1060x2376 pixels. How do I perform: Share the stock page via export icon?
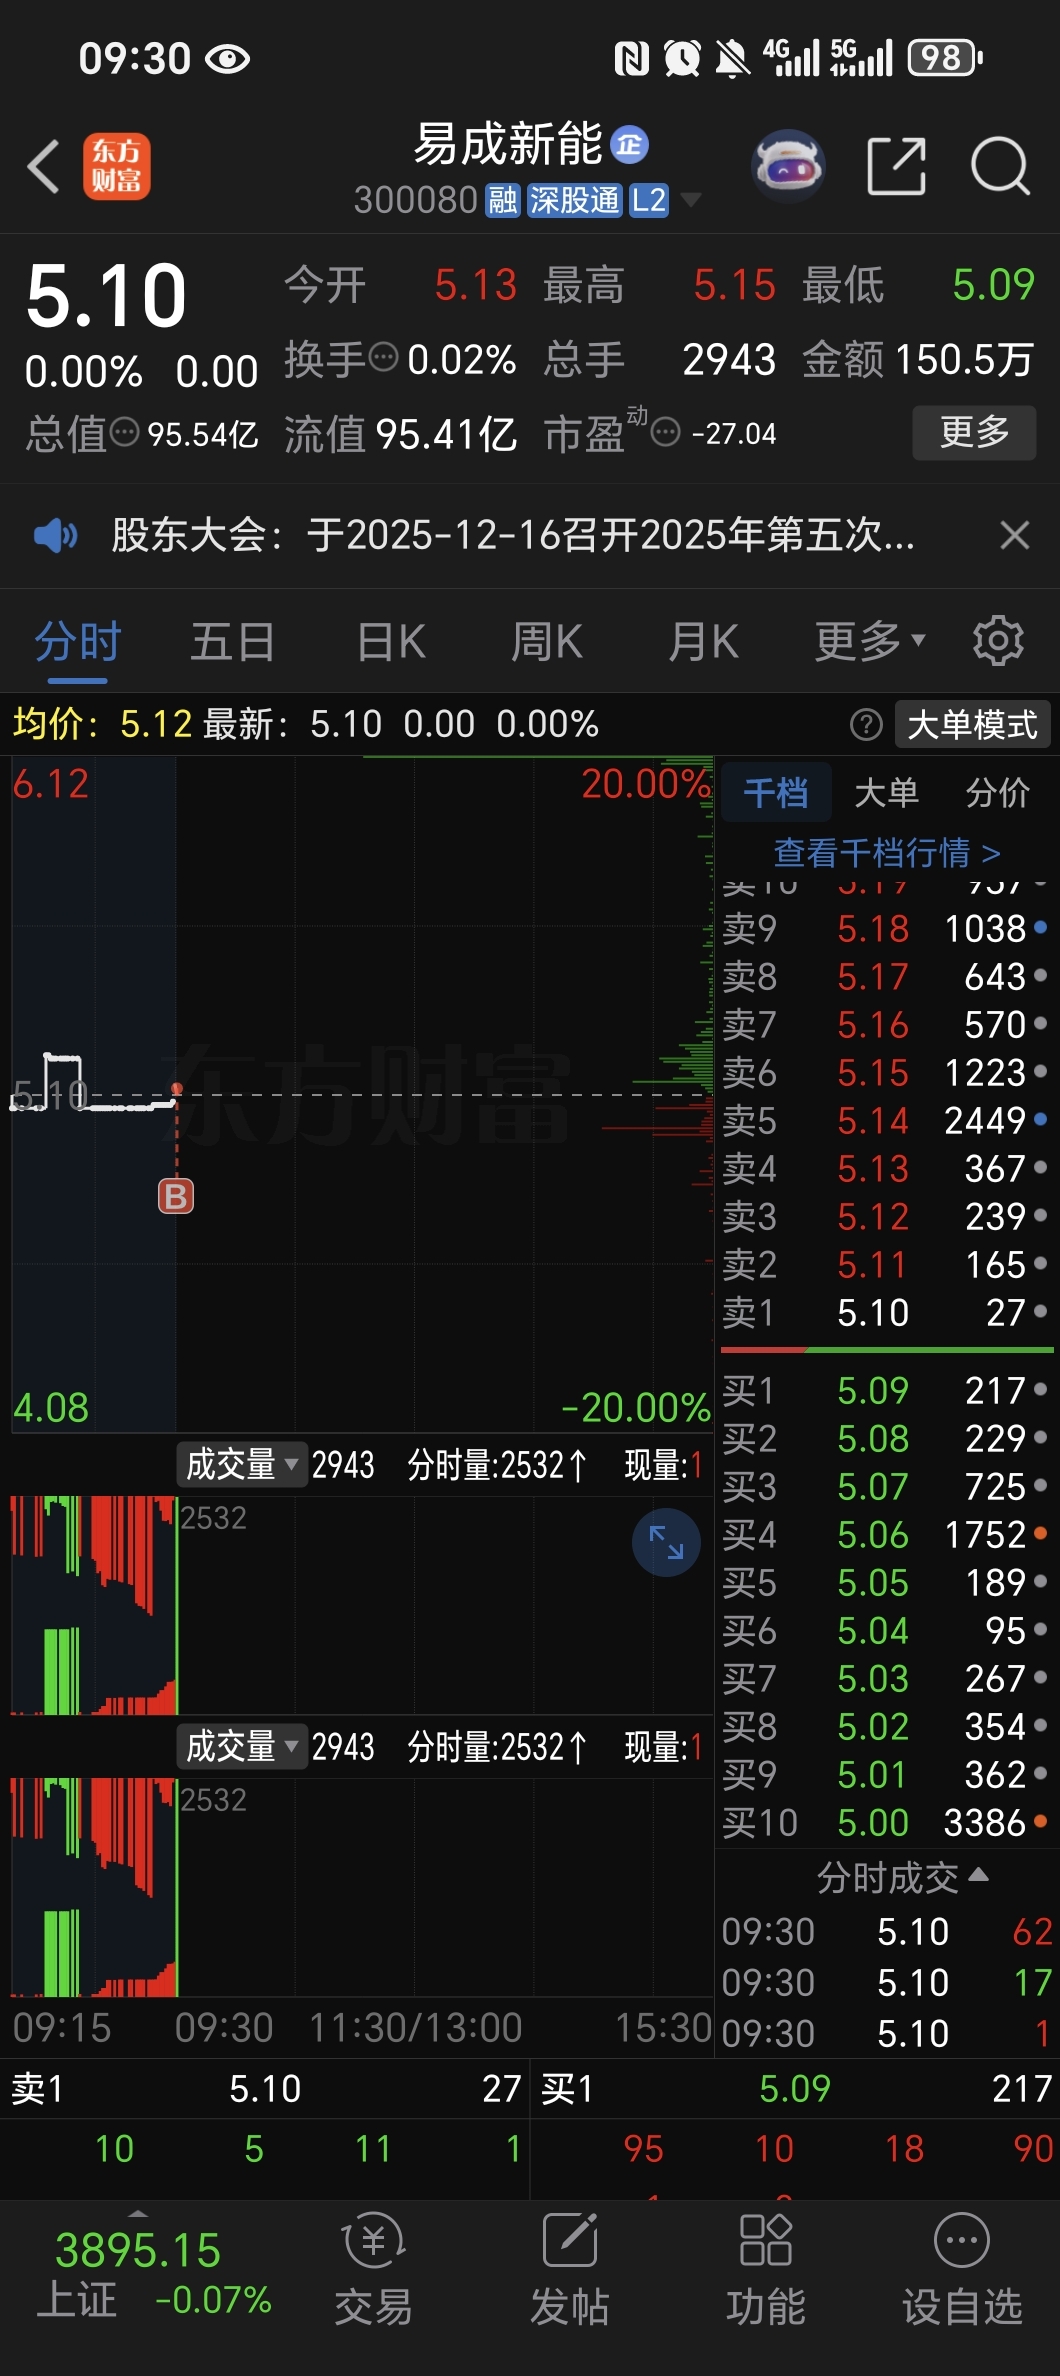pyautogui.click(x=897, y=166)
